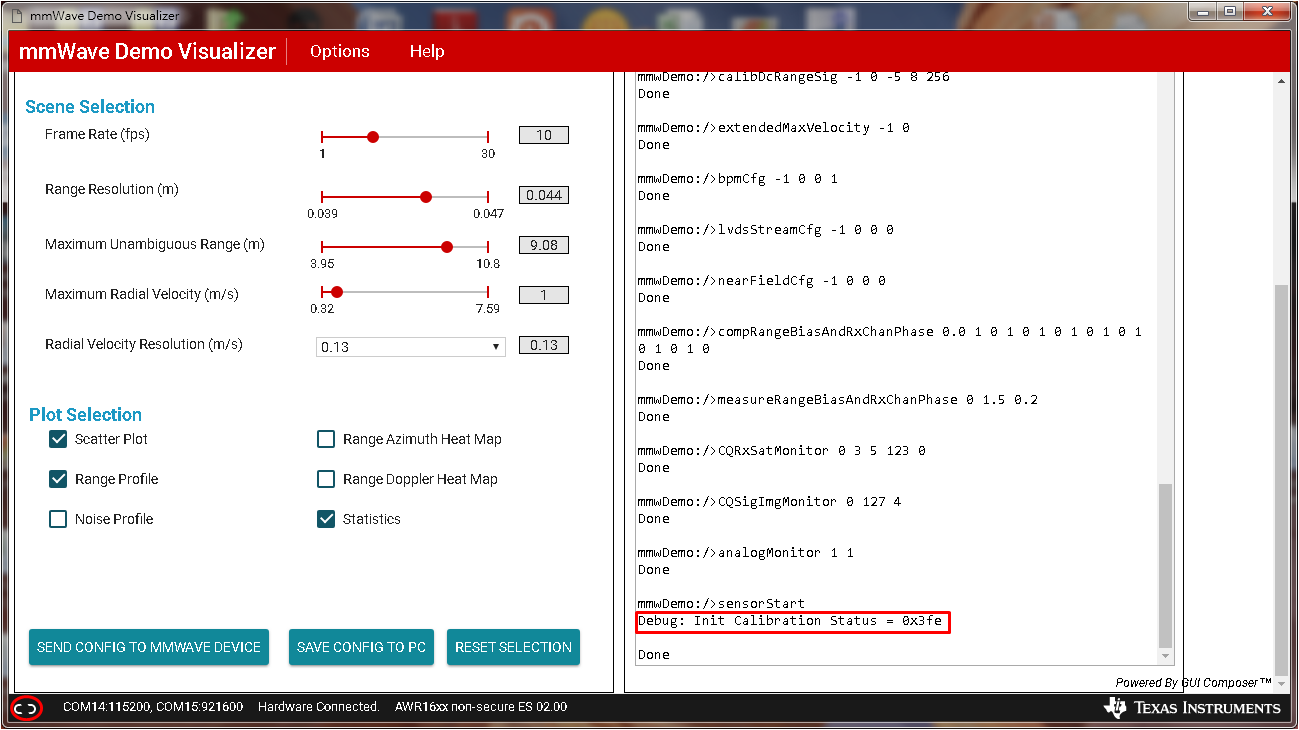Click the page scrollbar up arrow

pyautogui.click(x=1282, y=81)
